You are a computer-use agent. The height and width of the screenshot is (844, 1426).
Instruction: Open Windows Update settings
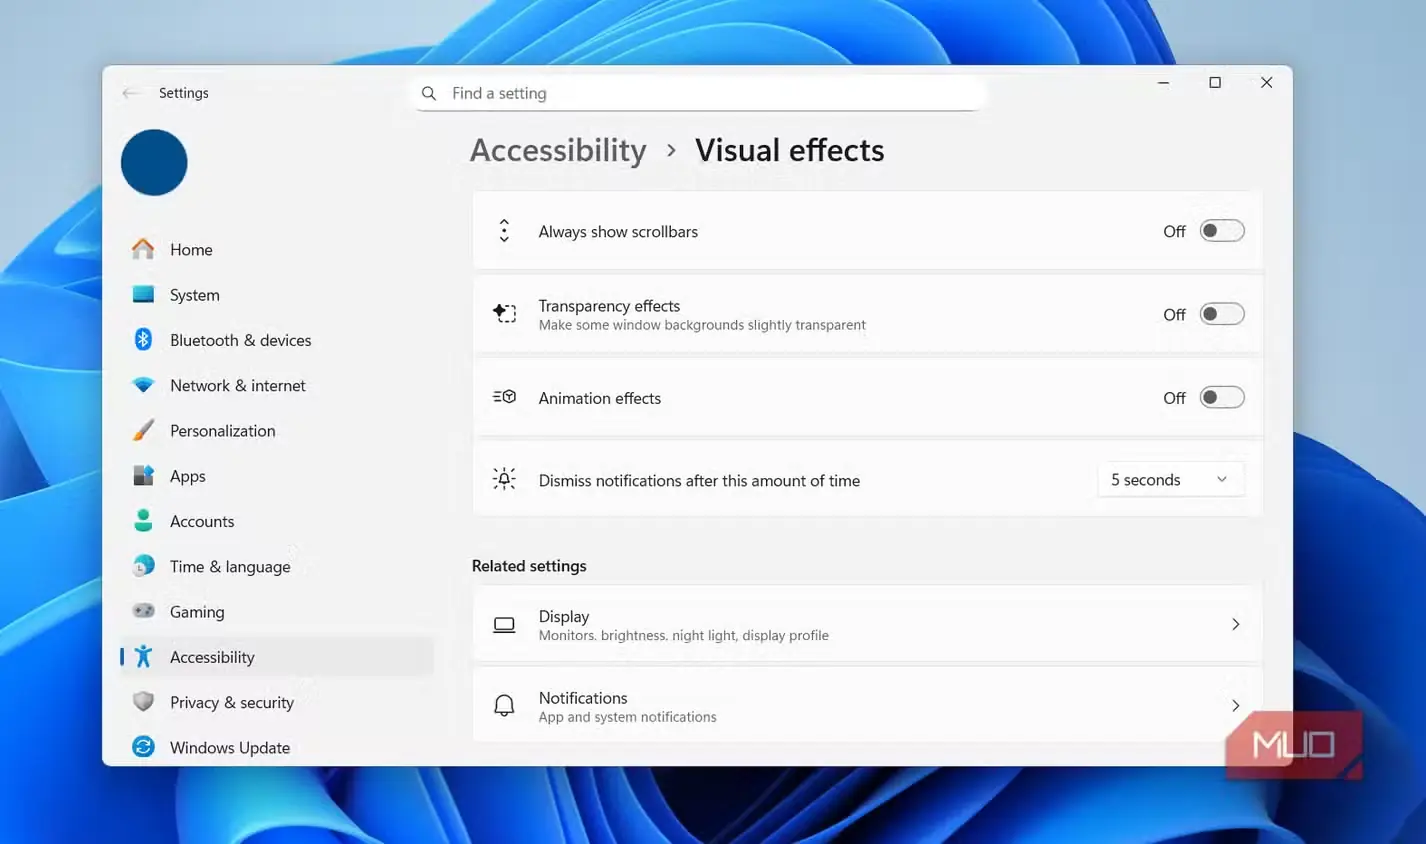coord(277,747)
